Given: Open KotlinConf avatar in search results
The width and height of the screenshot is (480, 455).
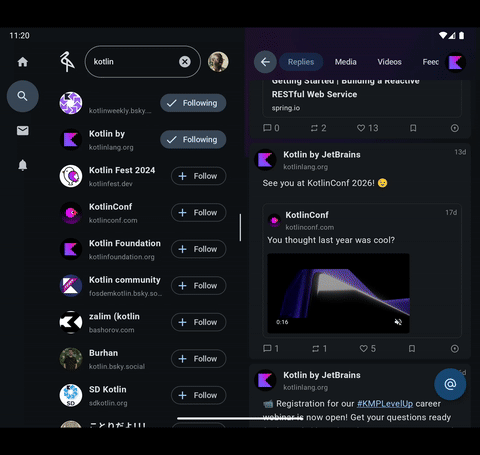Looking at the screenshot, I should coord(71,213).
